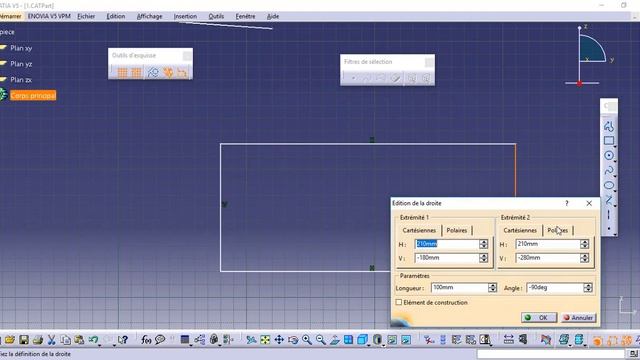This screenshot has width=640, height=360.
Task: Open the Ellipse tool flyout arrow
Action: (615, 190)
